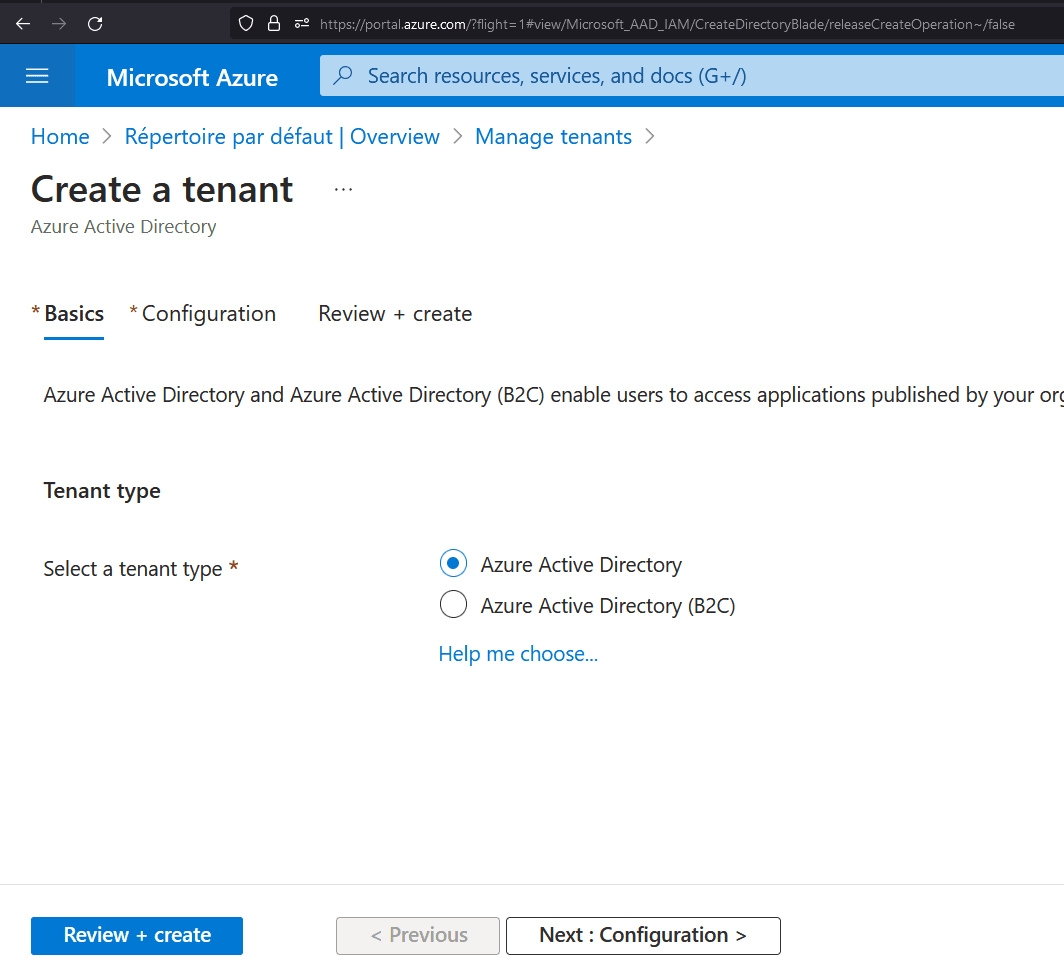The height and width of the screenshot is (973, 1064).
Task: Select Azure Active Directory (B2C) radio option
Action: (453, 605)
